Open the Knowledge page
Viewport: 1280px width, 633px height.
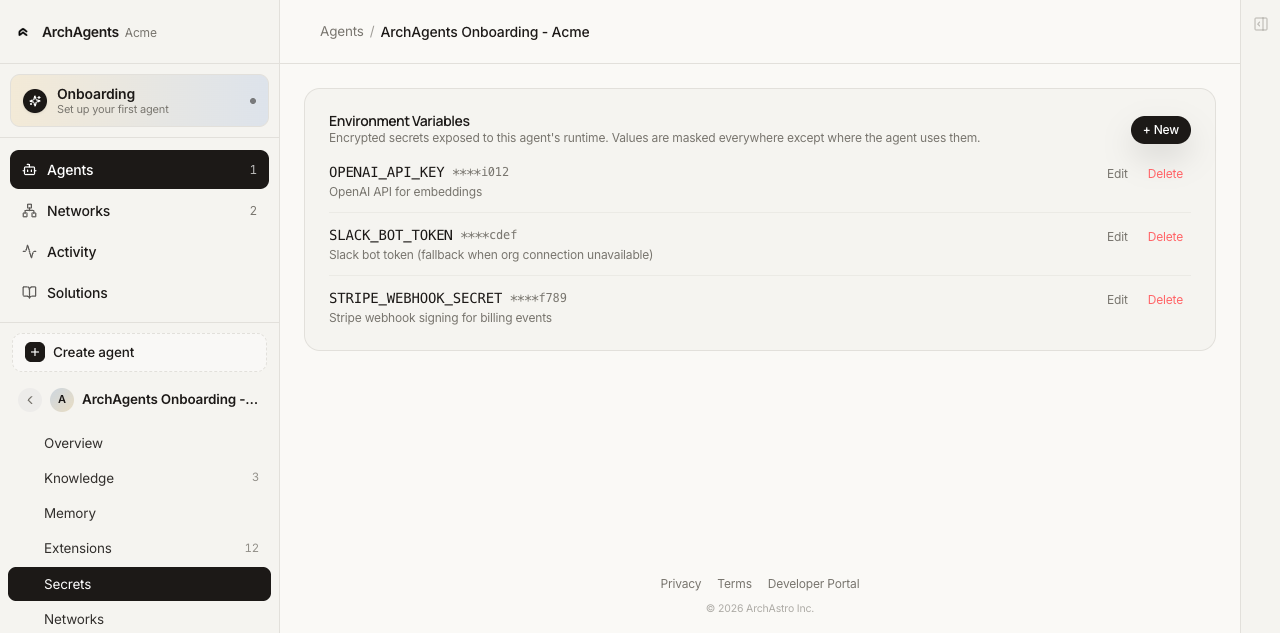pos(139,478)
